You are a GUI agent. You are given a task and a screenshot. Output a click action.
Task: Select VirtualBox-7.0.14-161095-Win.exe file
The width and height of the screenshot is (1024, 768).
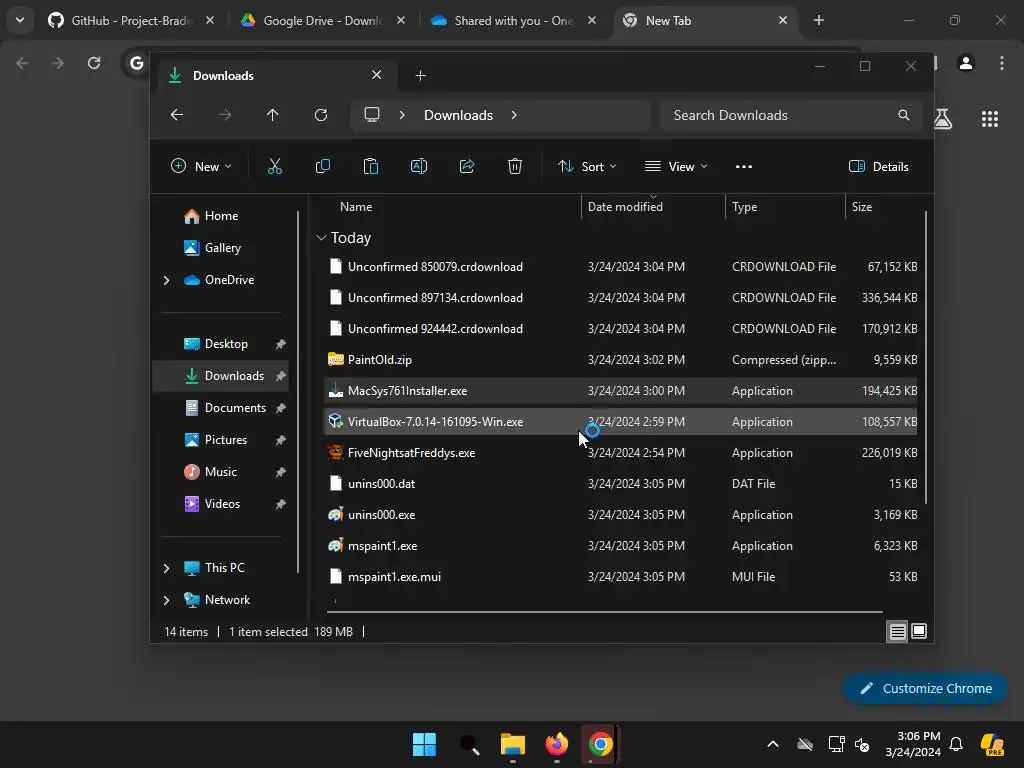coord(620,422)
